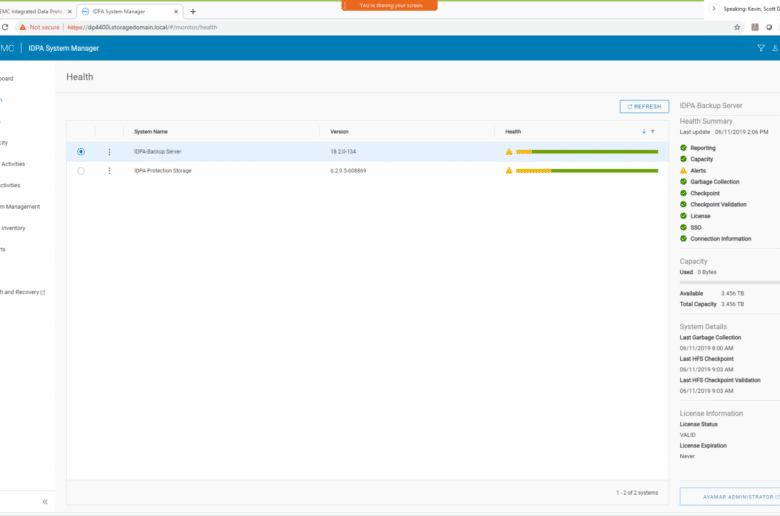780x516 pixels.
Task: Click the Garbage Collection summary label
Action: [x=715, y=182]
